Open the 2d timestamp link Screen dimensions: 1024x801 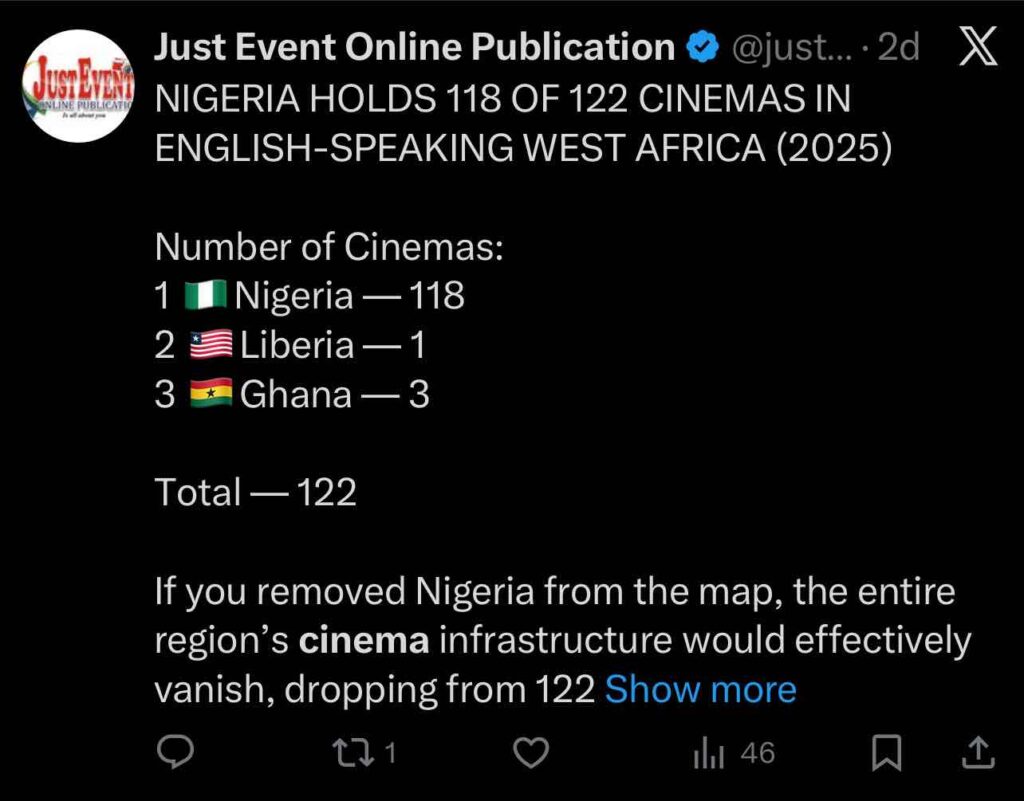point(898,48)
